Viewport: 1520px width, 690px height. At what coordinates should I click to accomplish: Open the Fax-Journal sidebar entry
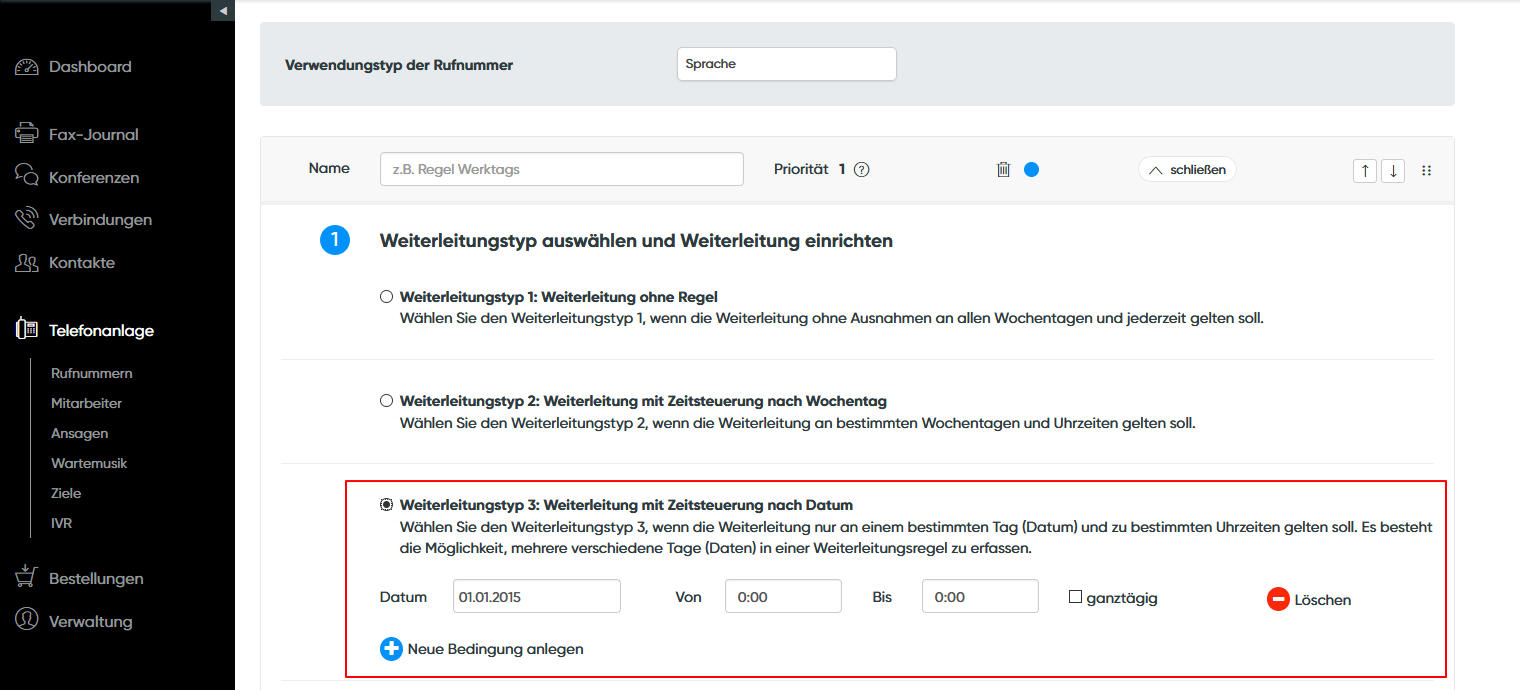93,135
